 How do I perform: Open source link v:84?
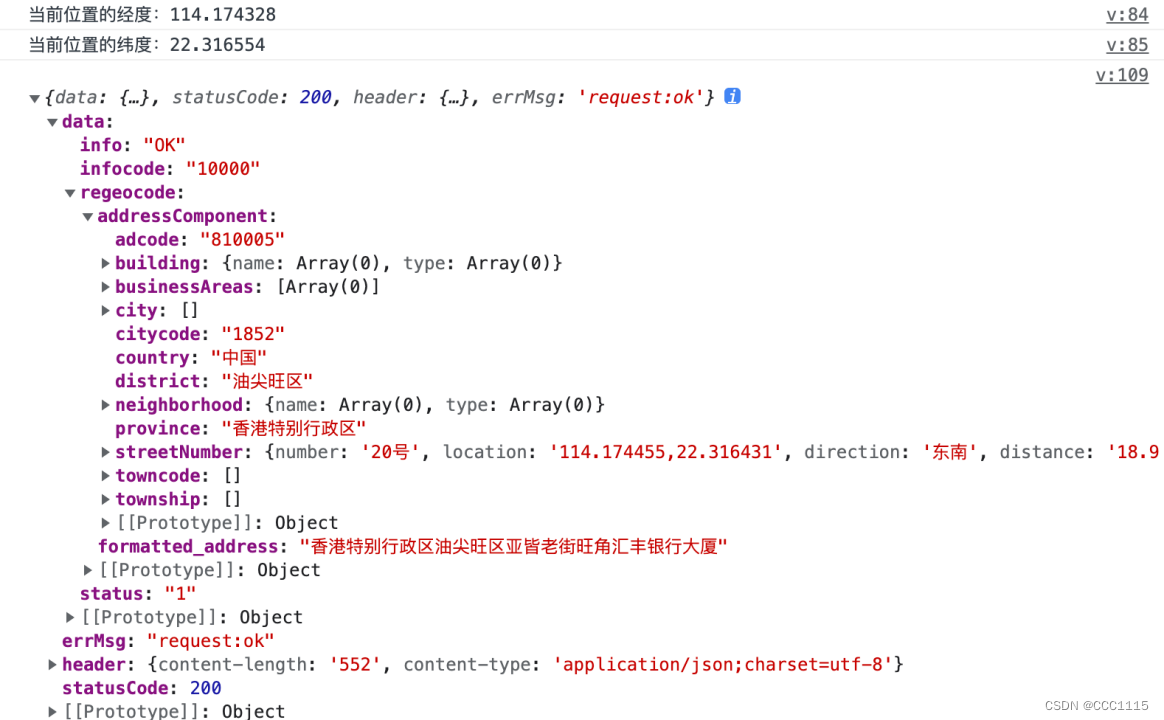[x=1127, y=15]
